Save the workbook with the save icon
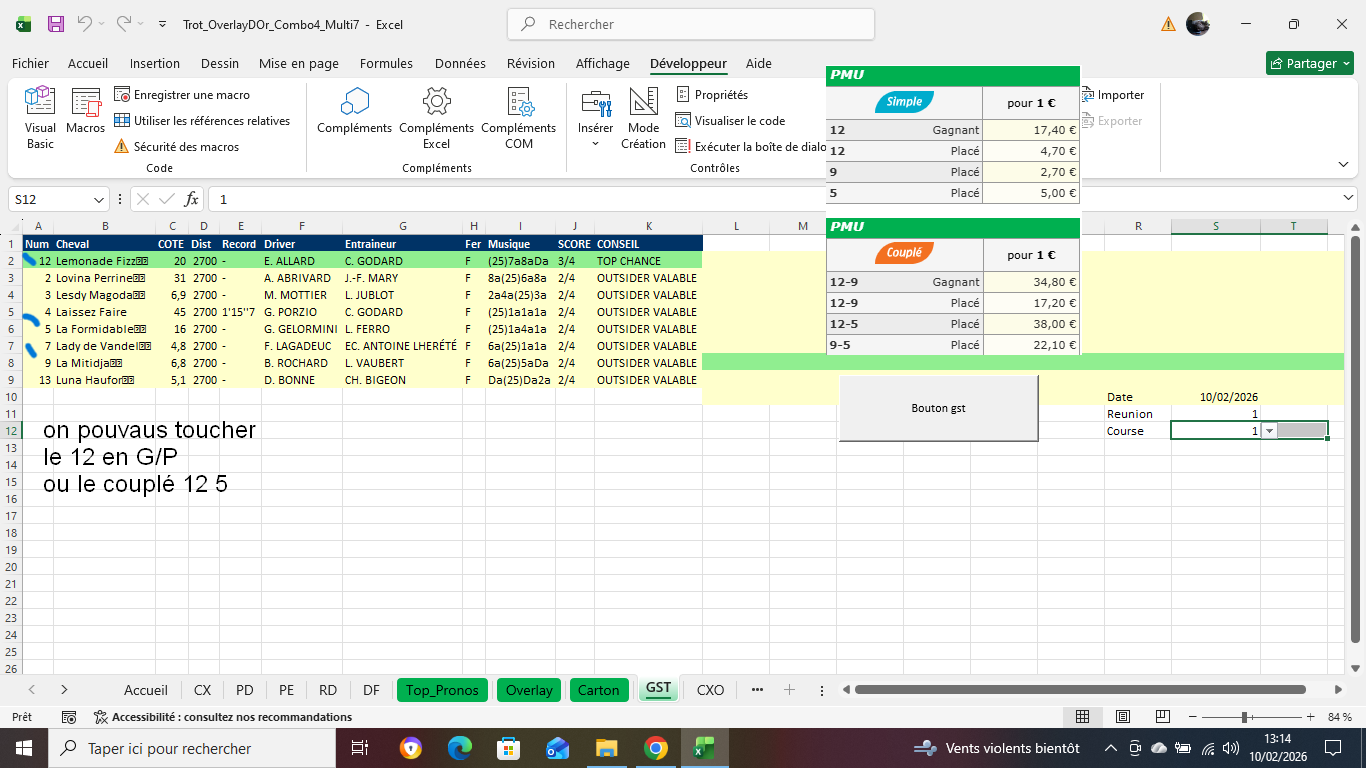This screenshot has width=1366, height=768. (x=56, y=24)
